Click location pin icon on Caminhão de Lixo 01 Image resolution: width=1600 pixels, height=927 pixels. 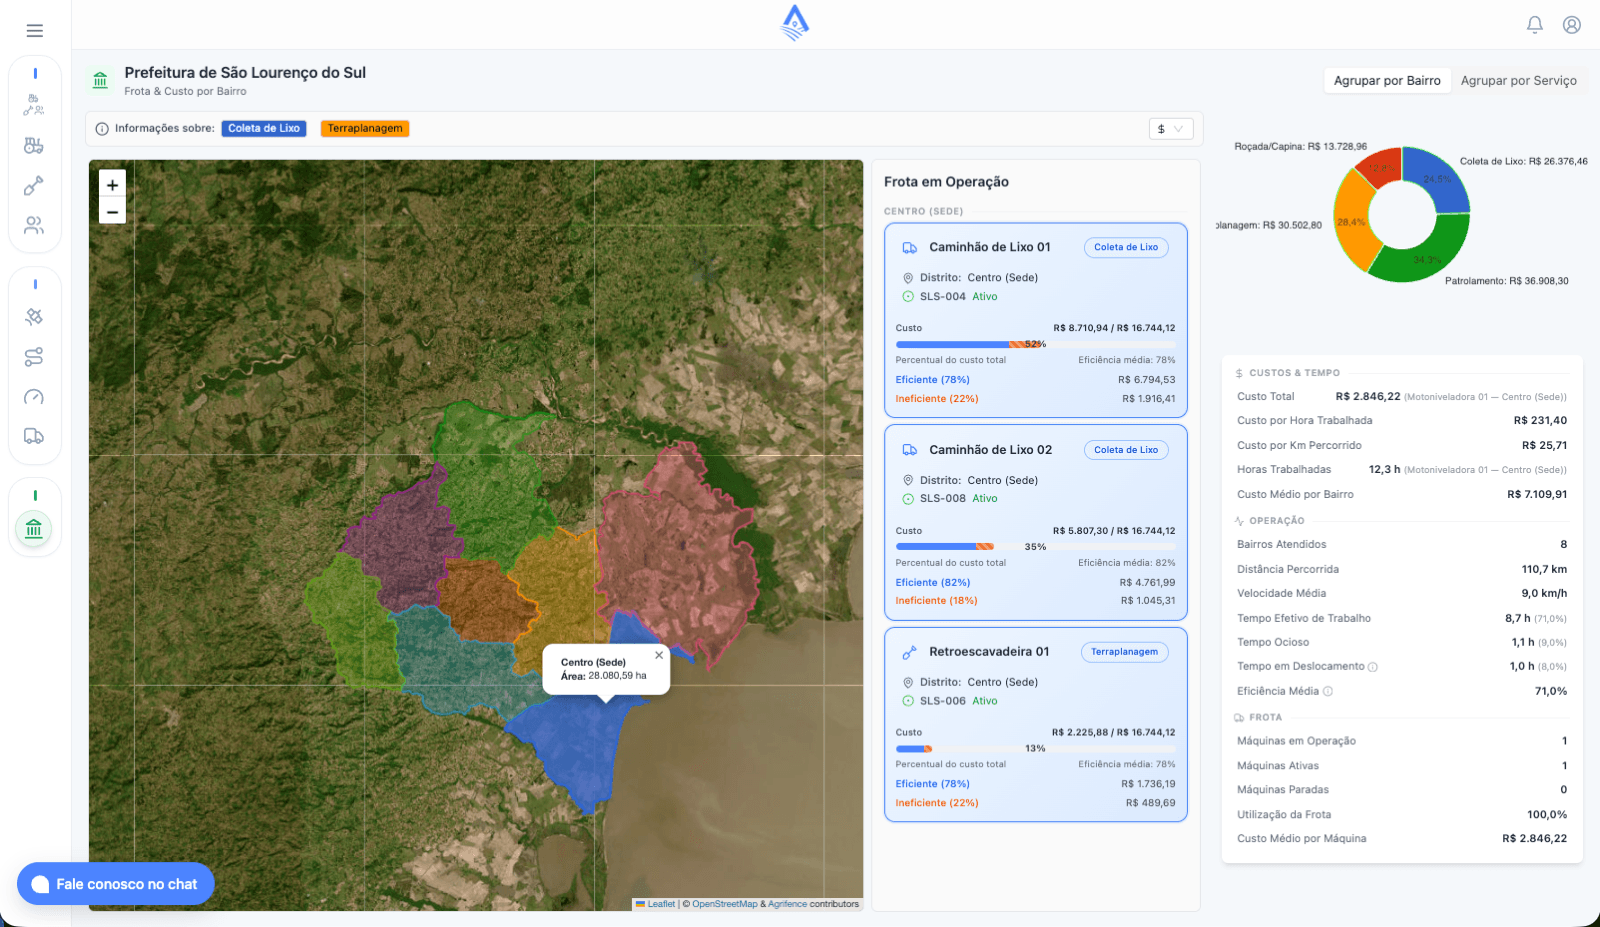[908, 278]
